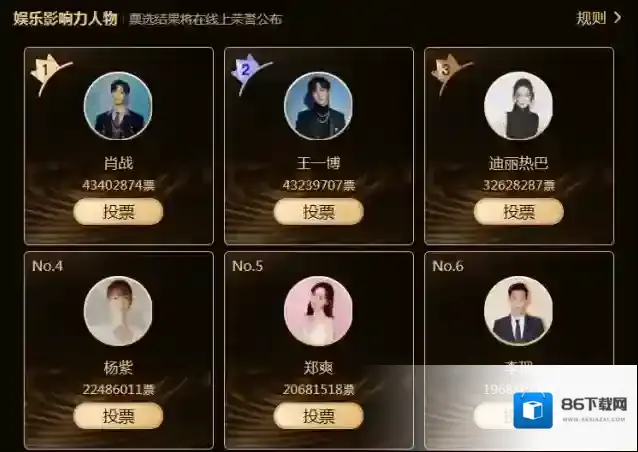Click the No.4 rank label
The image size is (638, 452).
pyautogui.click(x=48, y=266)
